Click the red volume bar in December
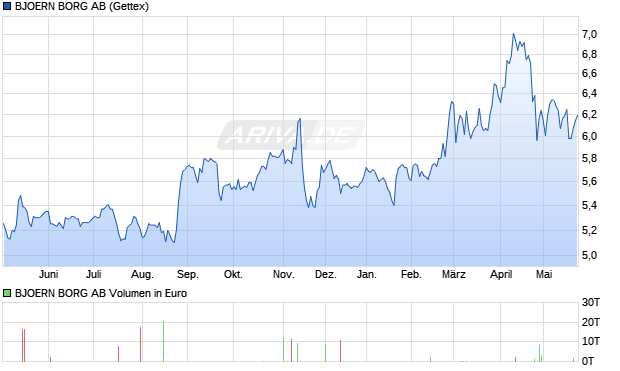Viewport: 620px width, 371px height. pos(340,351)
